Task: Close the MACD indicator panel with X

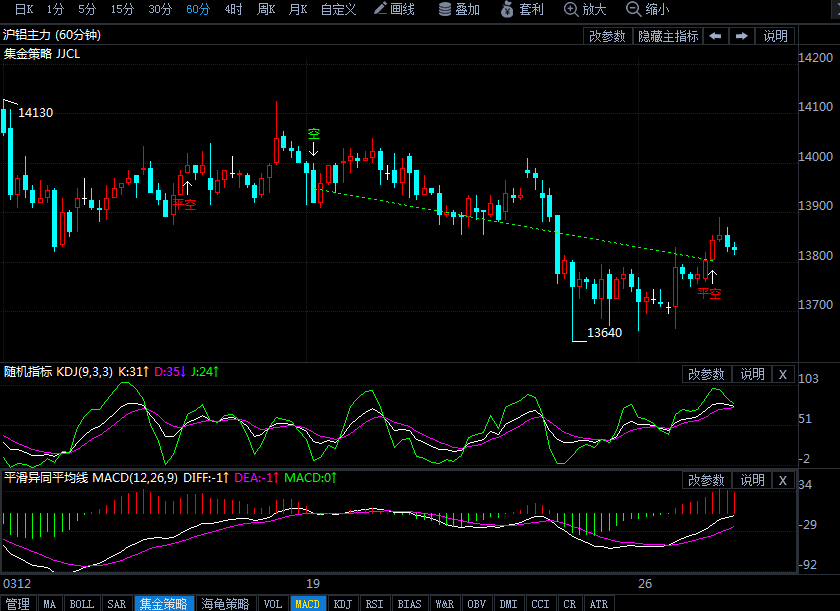Action: [x=782, y=481]
